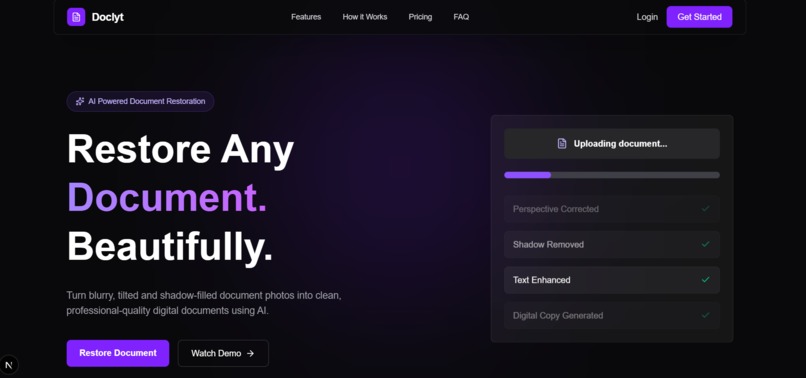Click the Turn blurry, tilted description paragraph
806x378 pixels.
pyautogui.click(x=204, y=303)
